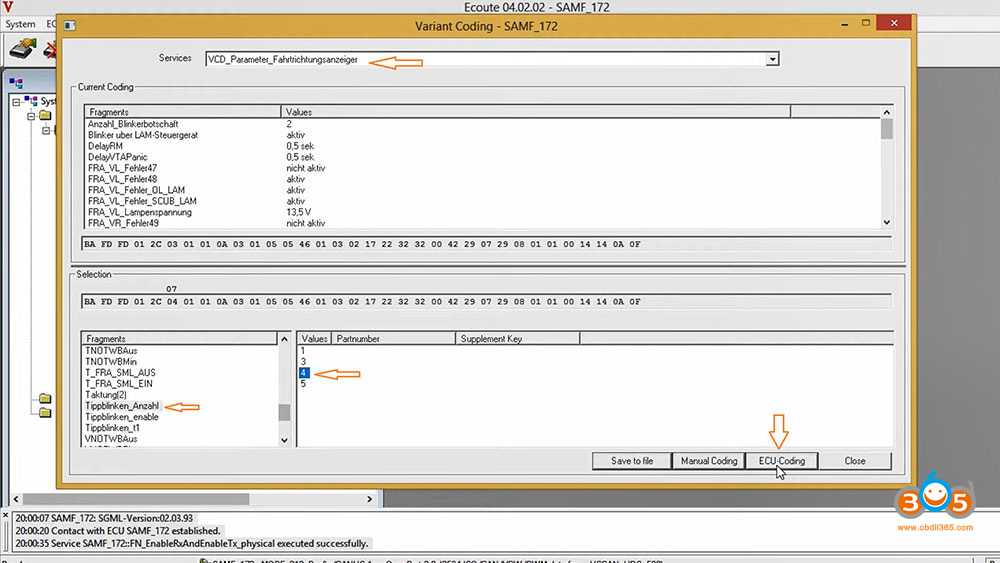The image size is (1000, 563).
Task: Choose value 5 in the Values list
Action: pos(304,384)
